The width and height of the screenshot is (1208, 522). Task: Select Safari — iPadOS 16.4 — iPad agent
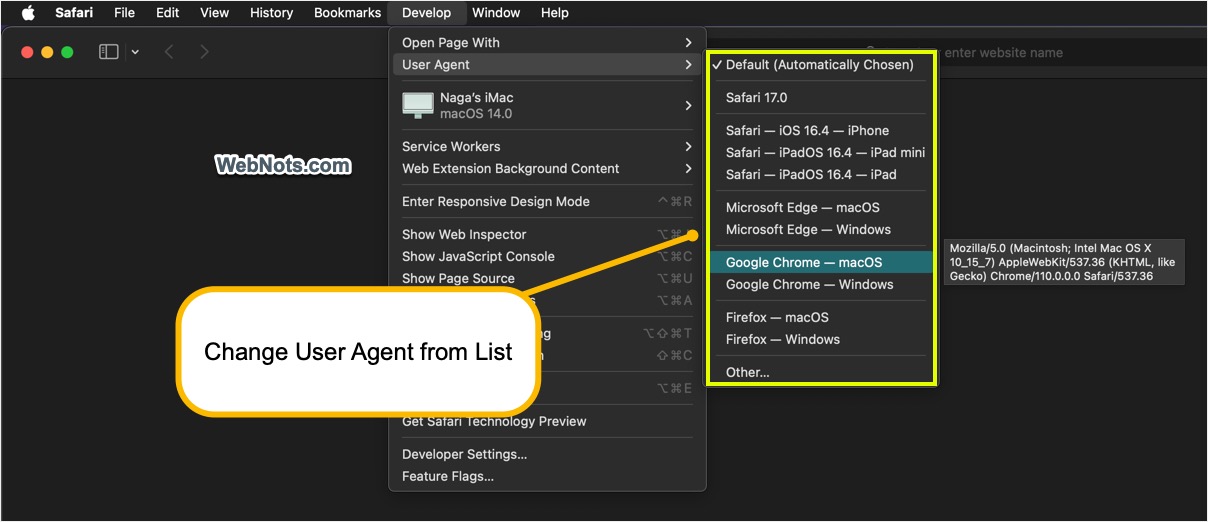[x=821, y=174]
